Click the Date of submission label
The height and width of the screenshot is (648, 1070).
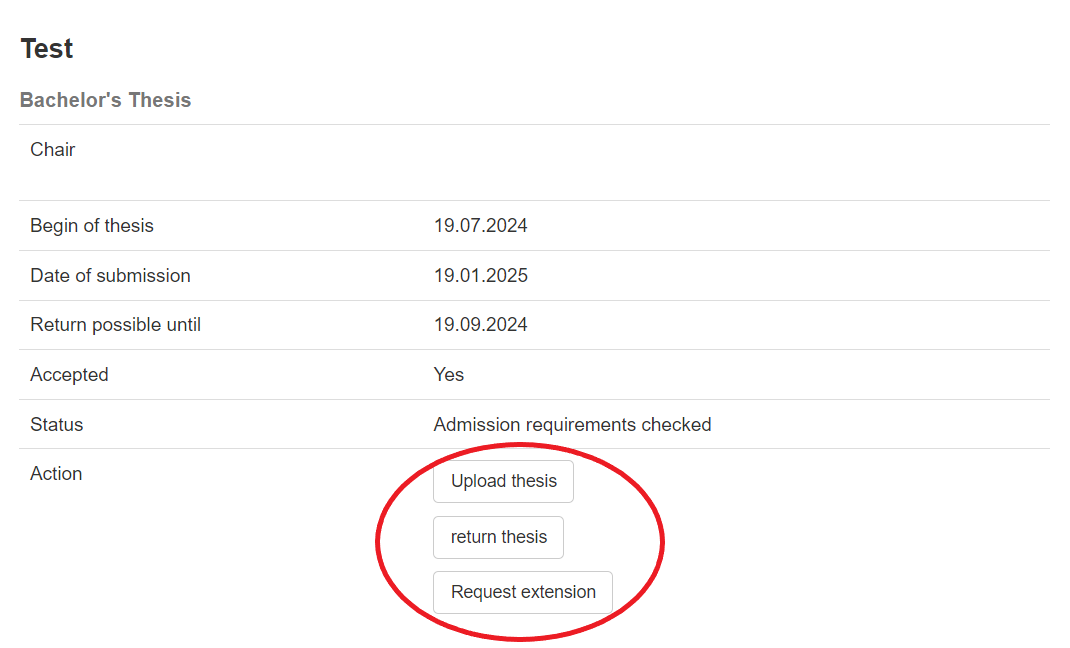pyautogui.click(x=110, y=276)
